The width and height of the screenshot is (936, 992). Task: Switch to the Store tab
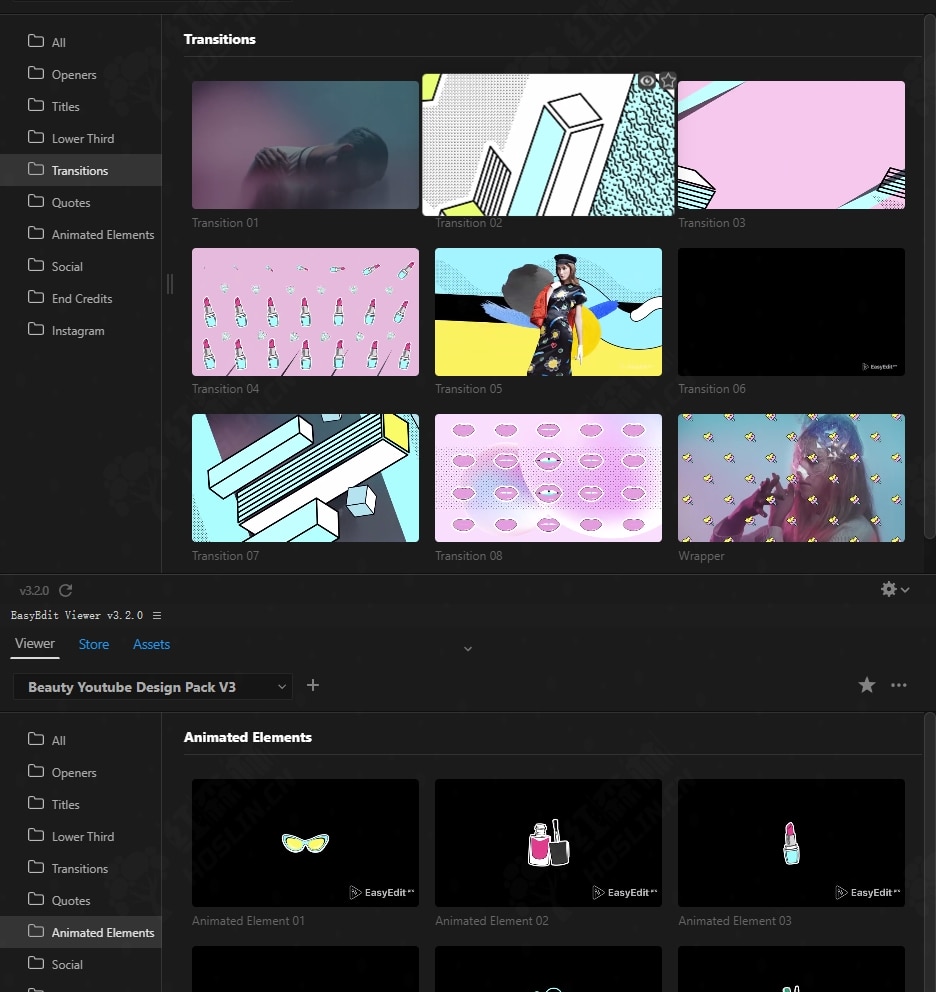coord(94,644)
